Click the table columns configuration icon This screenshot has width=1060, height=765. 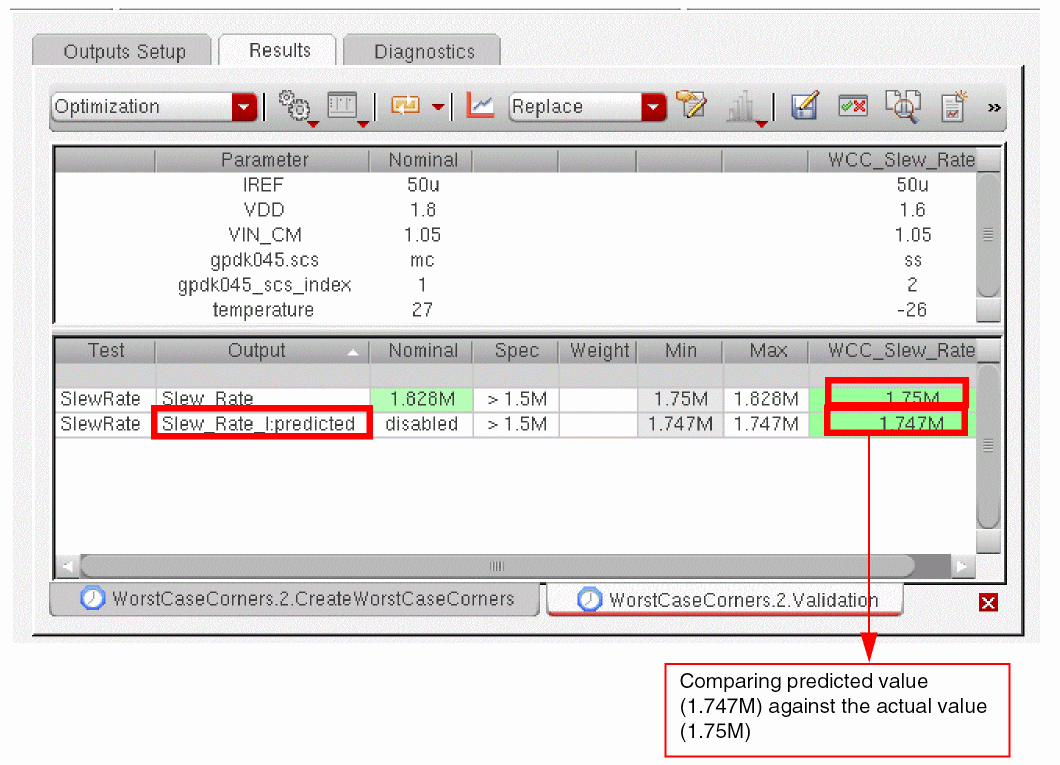[342, 105]
